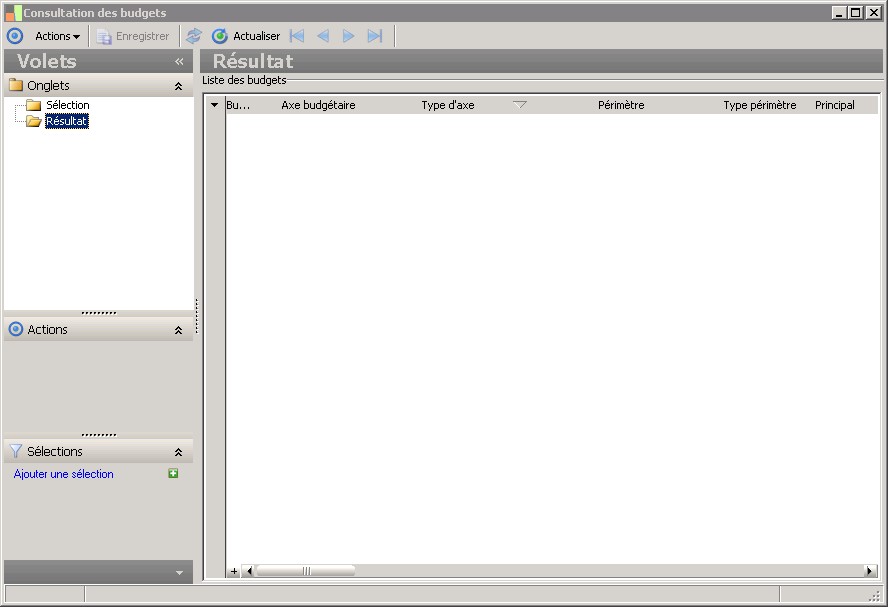Screen dimensions: 888x607
Task: Click the green plus add selection icon
Action: tap(173, 473)
